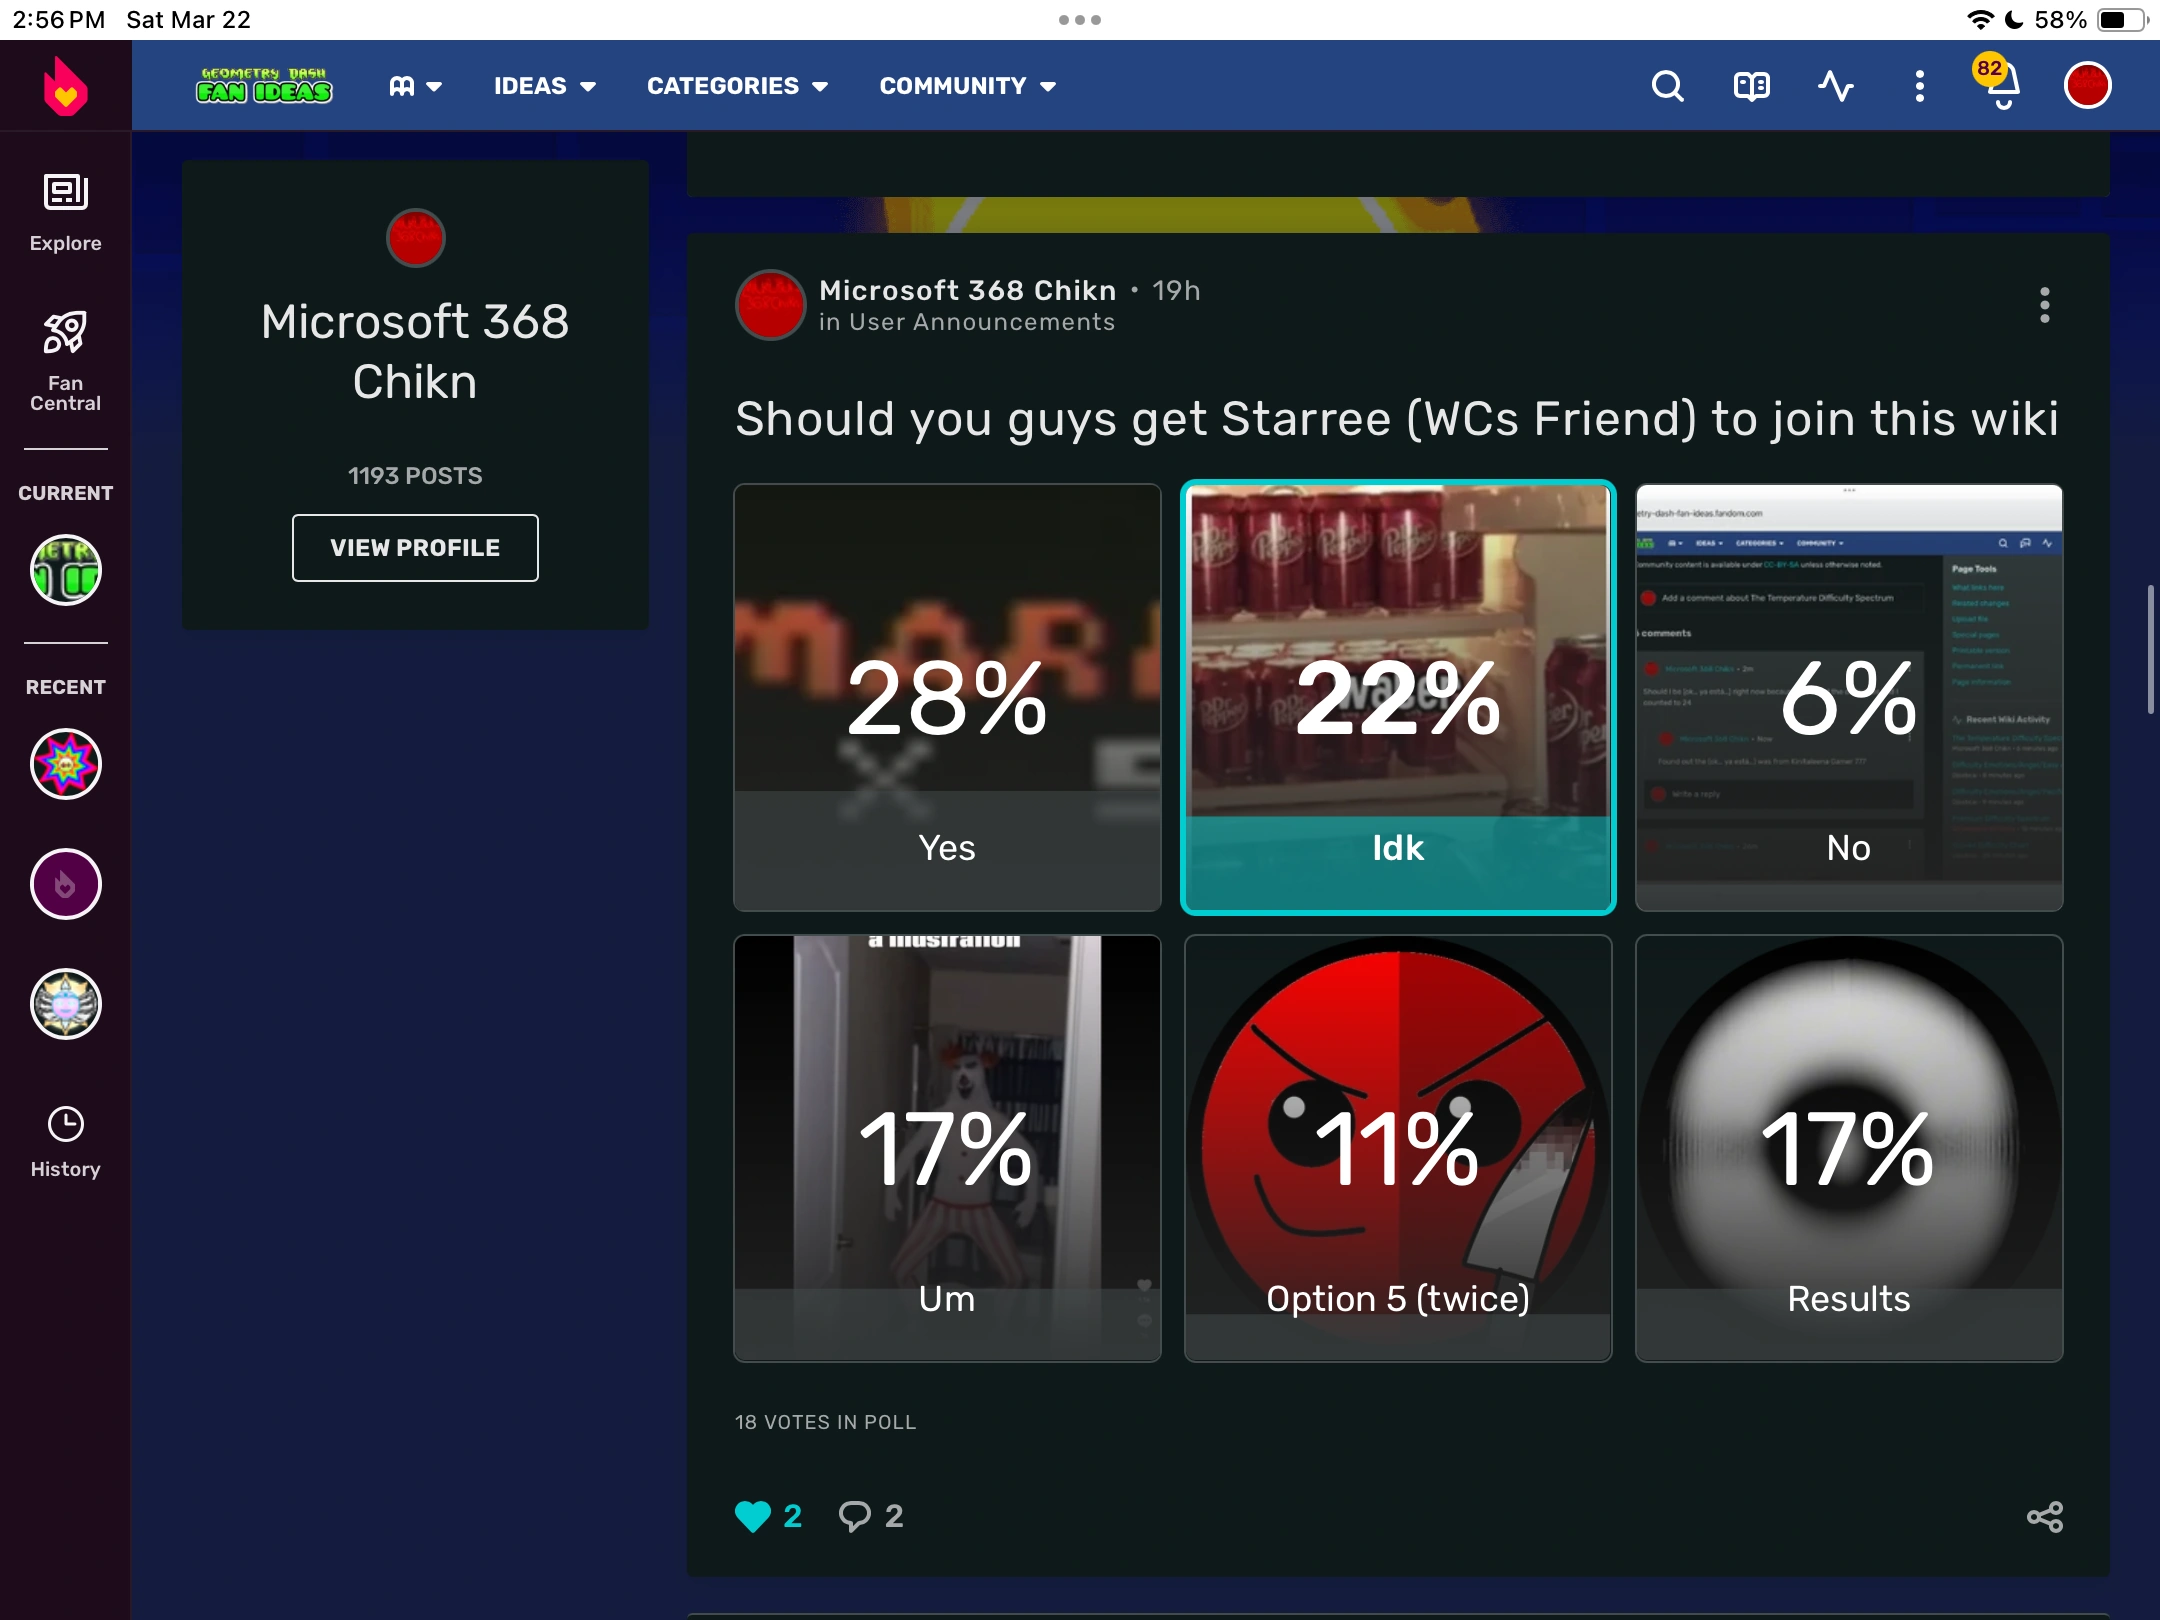Expand the CATEGORIES dropdown menu
The image size is (2160, 1620).
(x=737, y=86)
